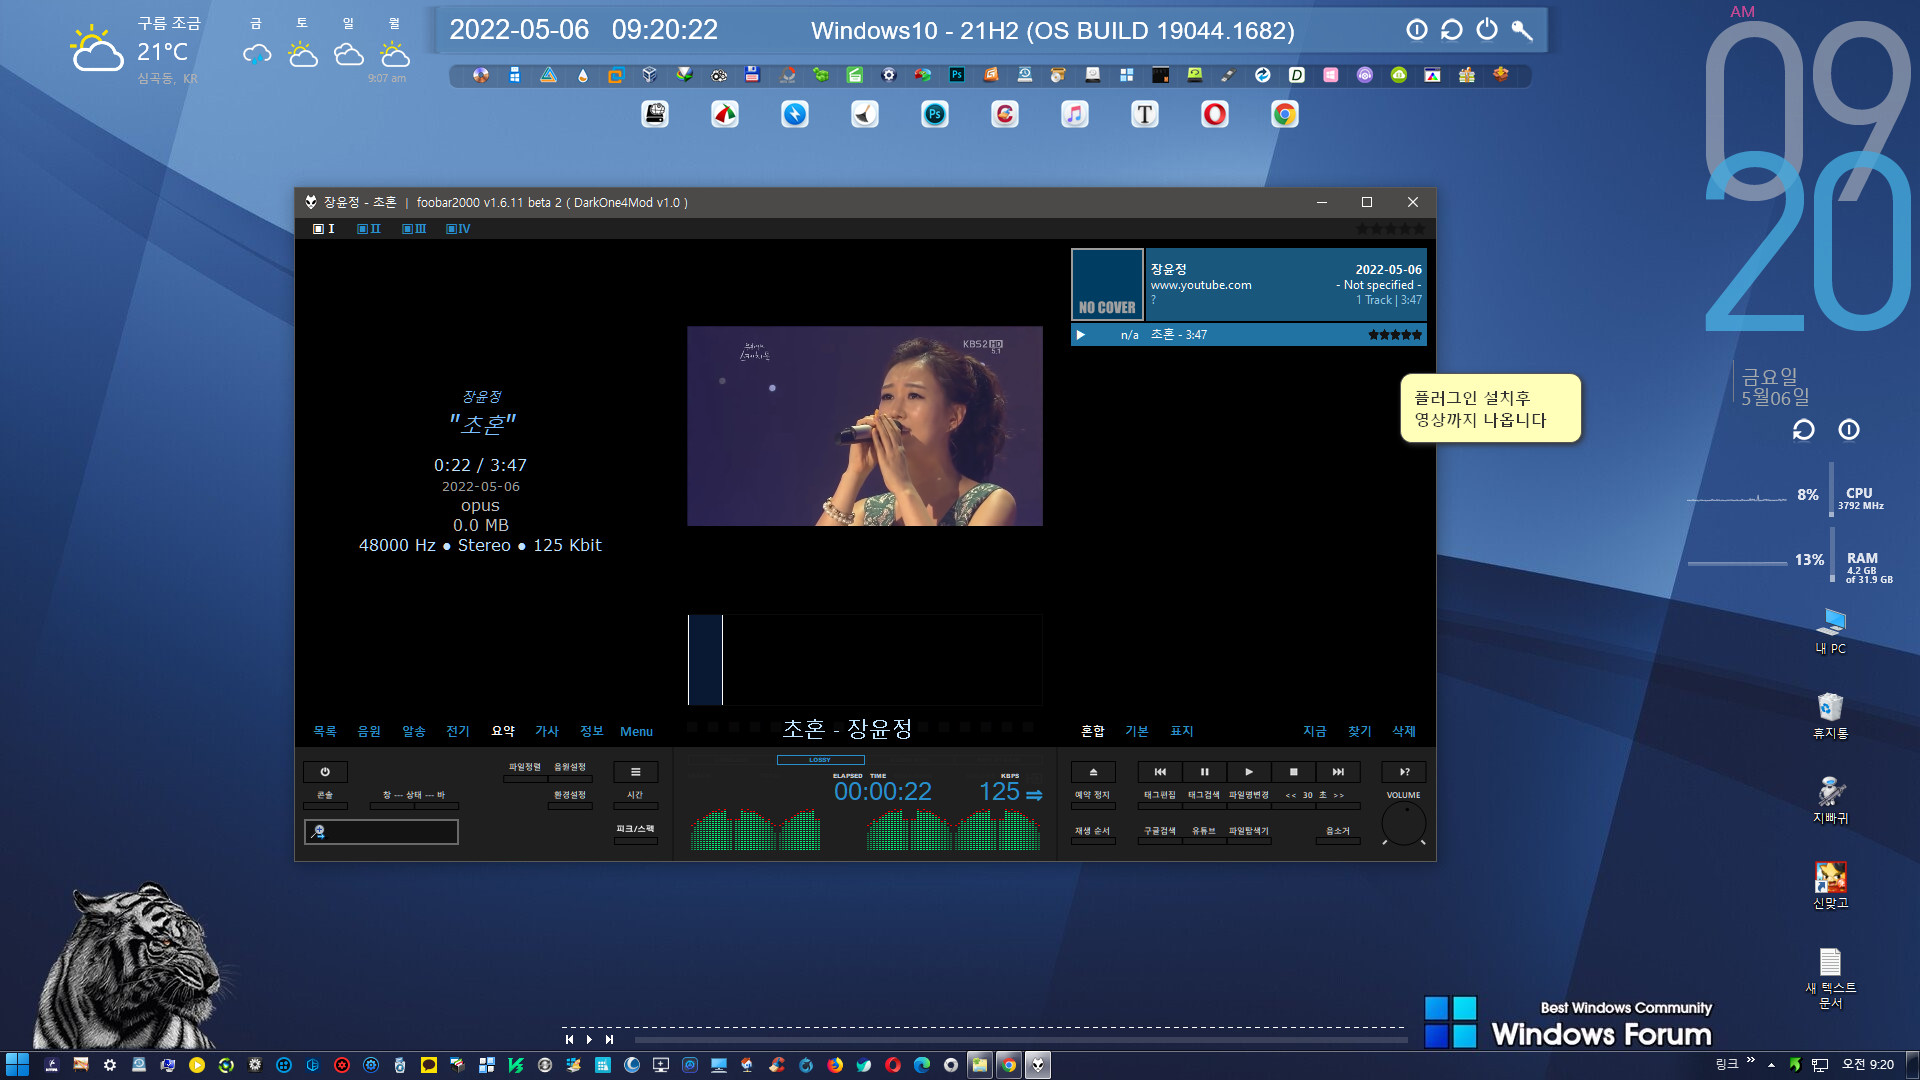Pause playback in foobar2000

point(1204,772)
